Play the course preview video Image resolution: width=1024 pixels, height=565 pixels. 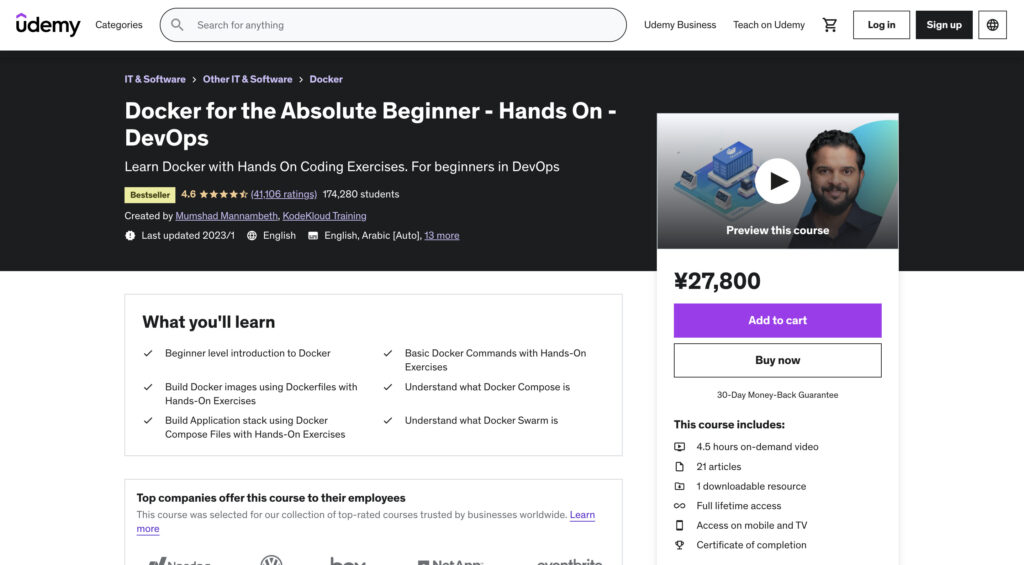[x=777, y=181]
